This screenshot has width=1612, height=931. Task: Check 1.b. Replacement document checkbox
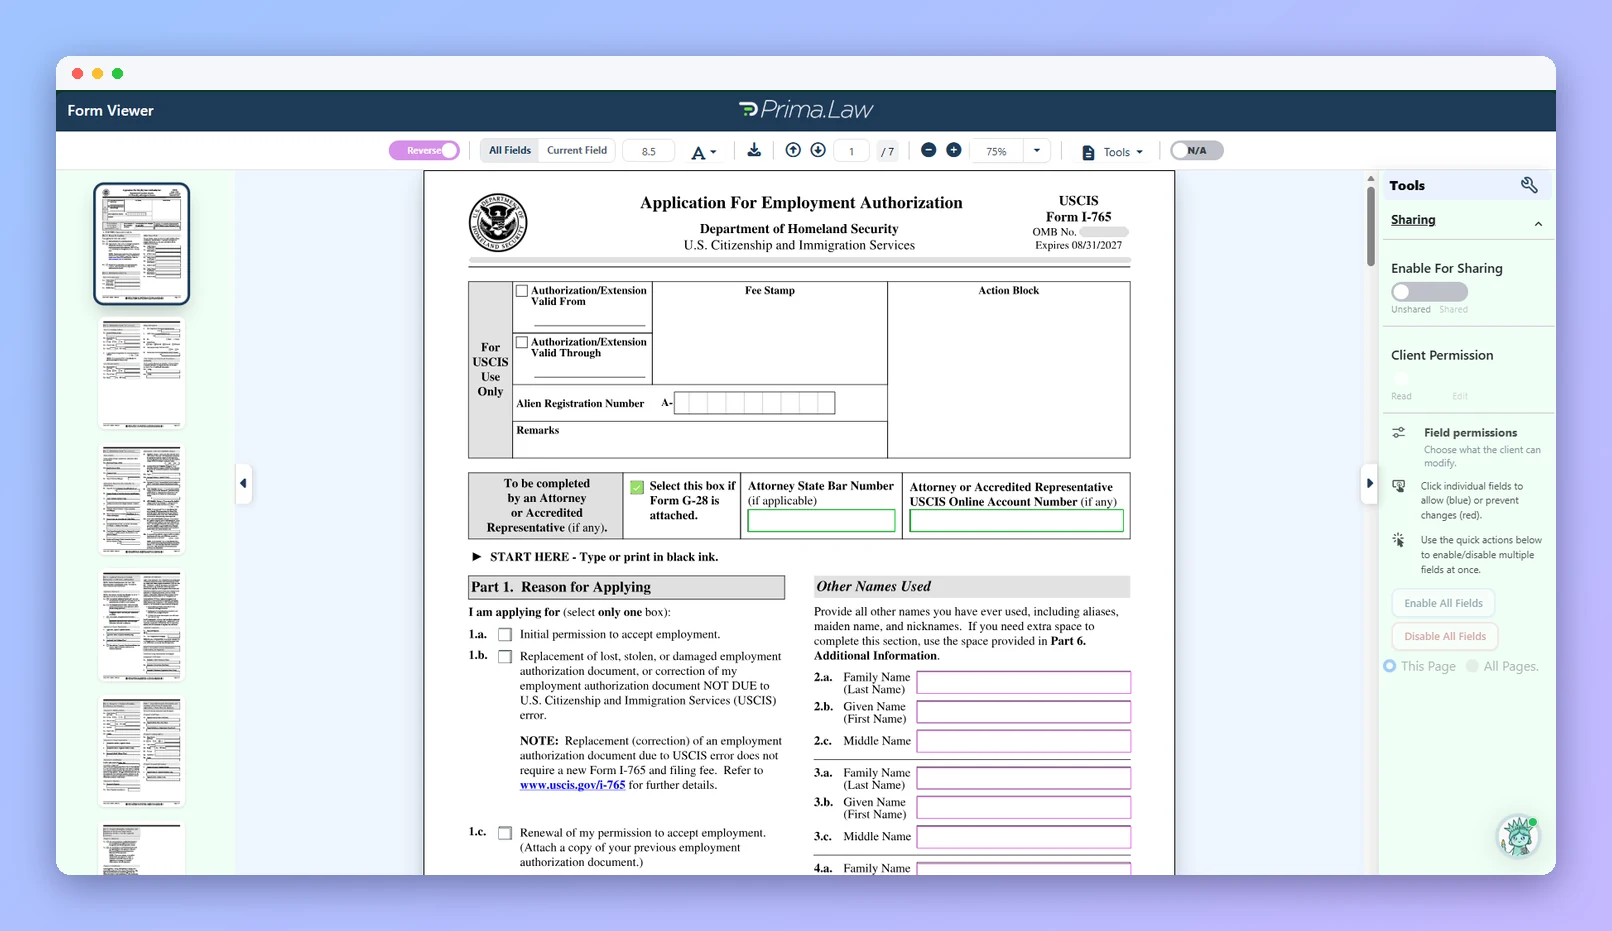(x=505, y=657)
